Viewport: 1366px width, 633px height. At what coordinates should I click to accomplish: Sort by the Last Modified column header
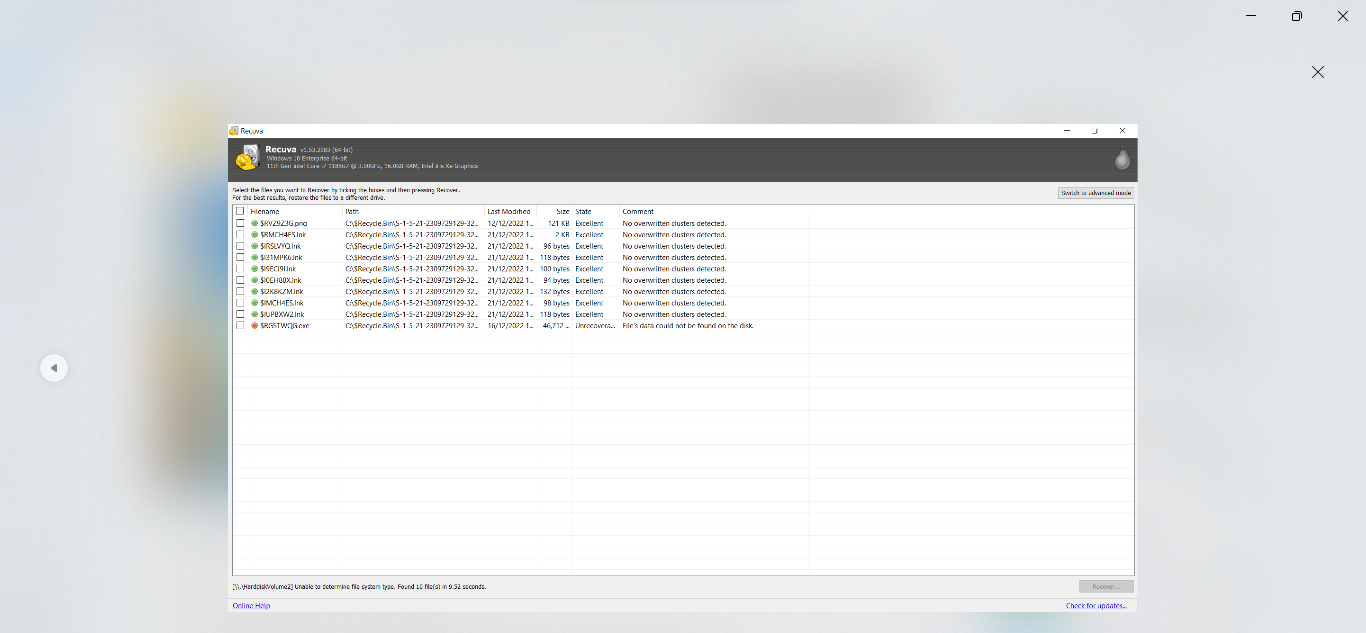tap(509, 211)
